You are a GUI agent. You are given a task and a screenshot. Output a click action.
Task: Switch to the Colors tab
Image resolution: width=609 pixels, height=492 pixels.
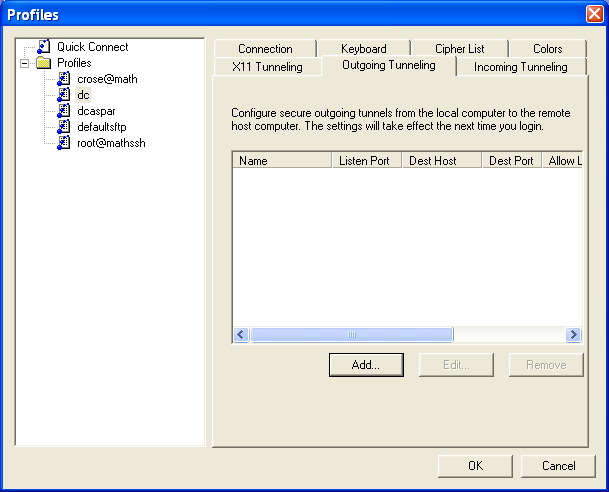pos(547,49)
